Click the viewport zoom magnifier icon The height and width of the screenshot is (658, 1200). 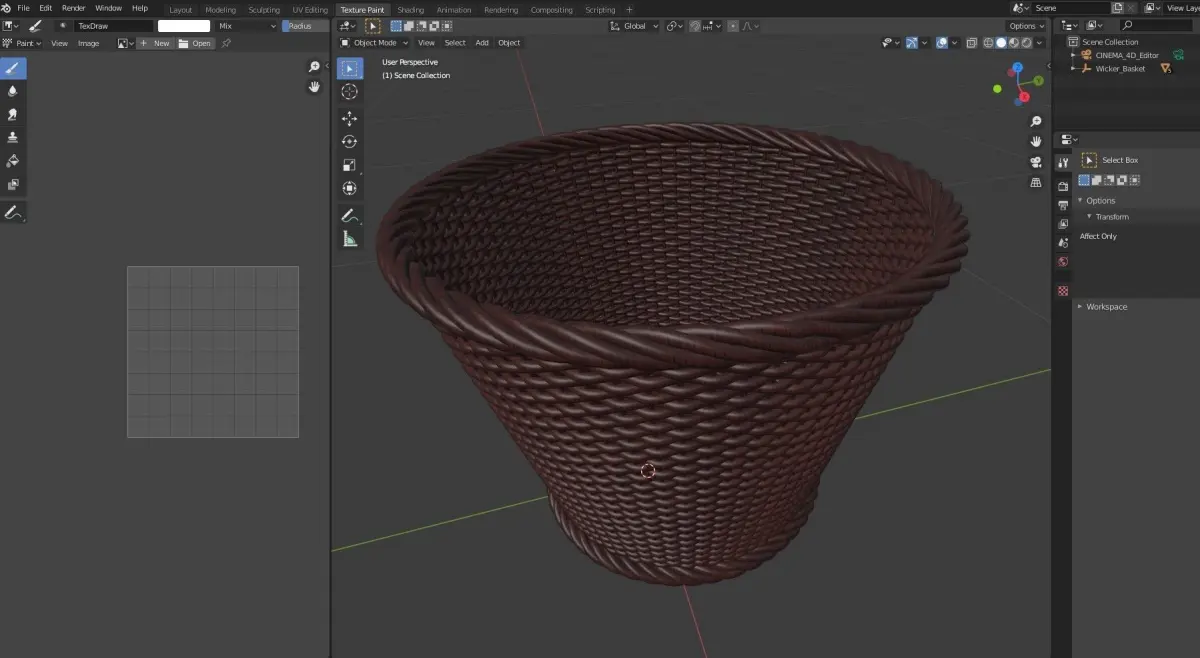[x=1036, y=121]
